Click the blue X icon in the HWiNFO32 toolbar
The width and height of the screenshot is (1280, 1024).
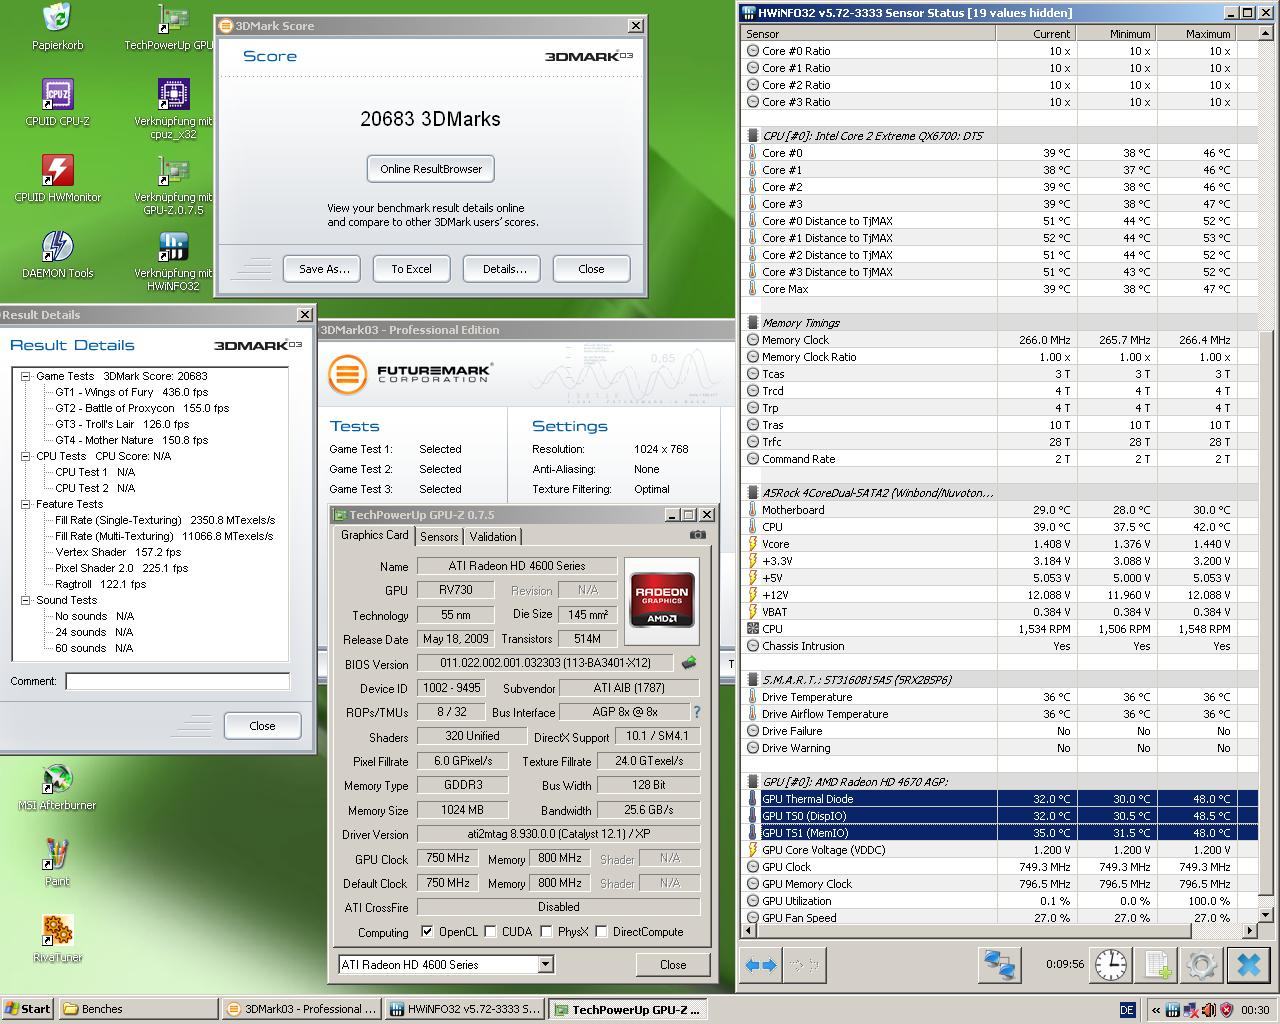(x=1248, y=965)
